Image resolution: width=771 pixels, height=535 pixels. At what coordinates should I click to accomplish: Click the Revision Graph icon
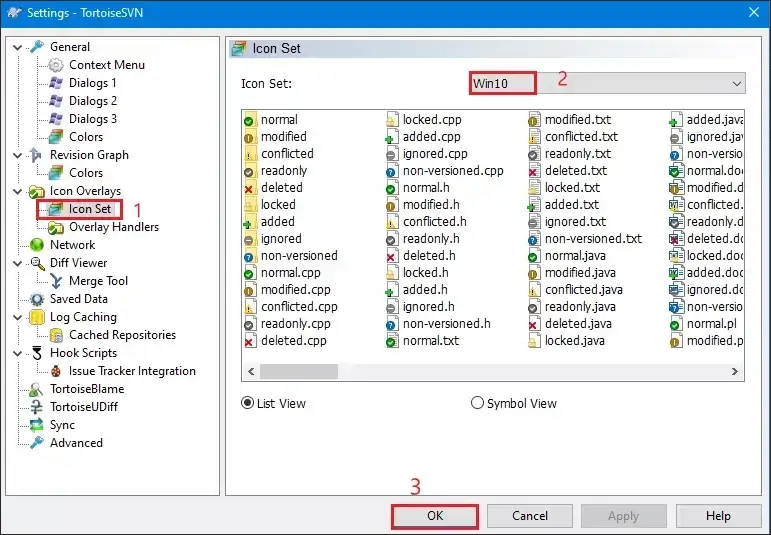pos(36,155)
